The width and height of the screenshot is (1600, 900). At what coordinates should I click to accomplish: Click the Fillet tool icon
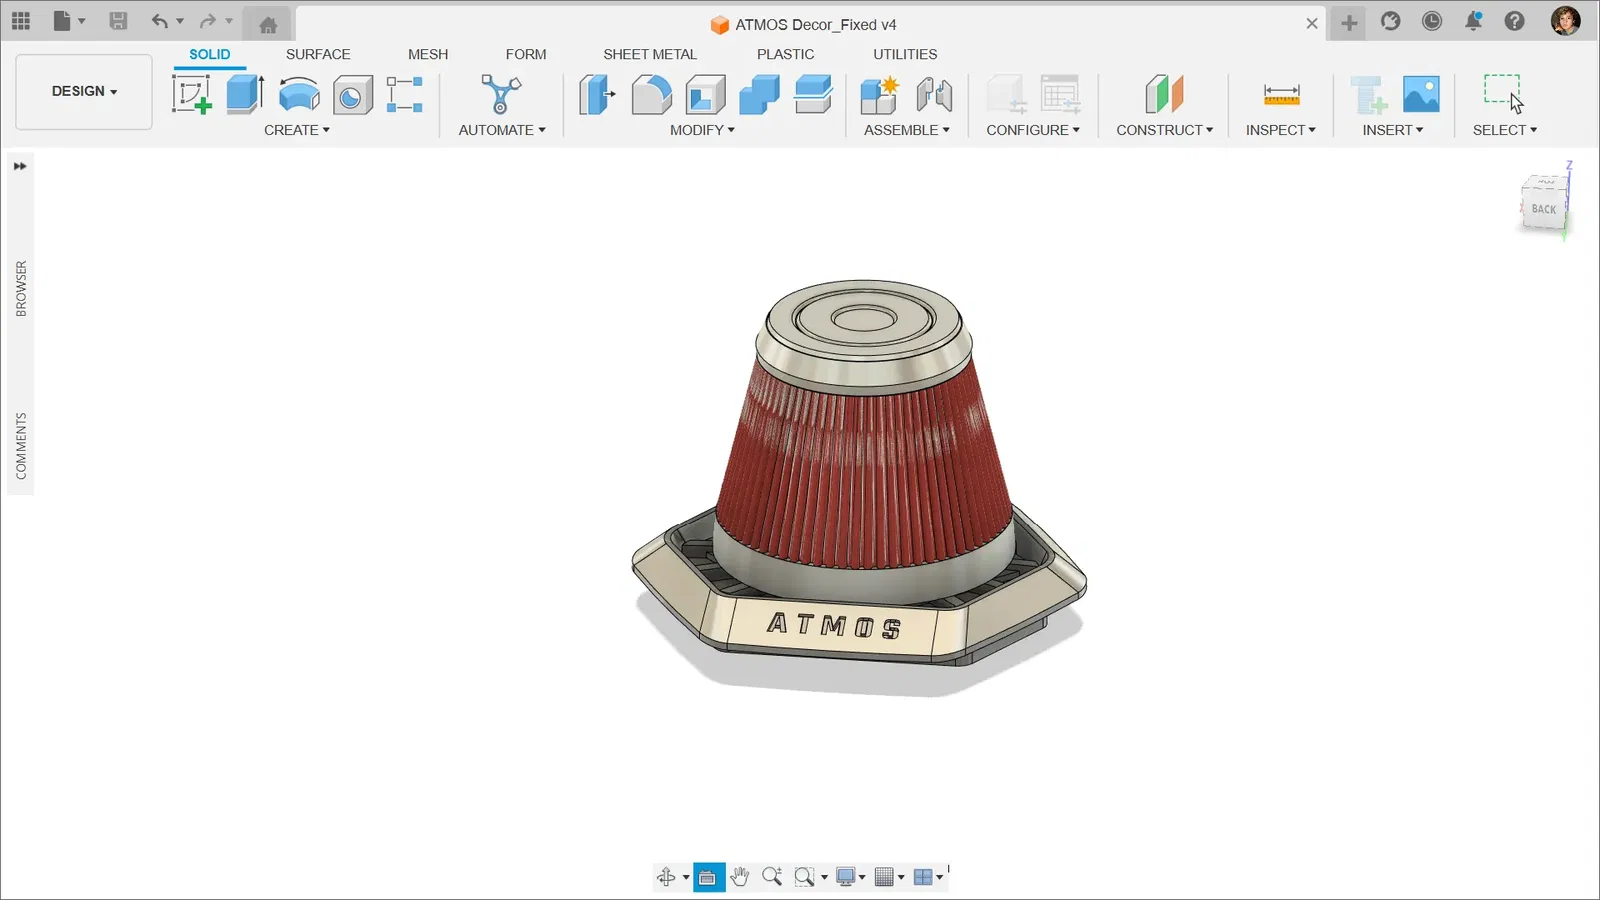651,95
